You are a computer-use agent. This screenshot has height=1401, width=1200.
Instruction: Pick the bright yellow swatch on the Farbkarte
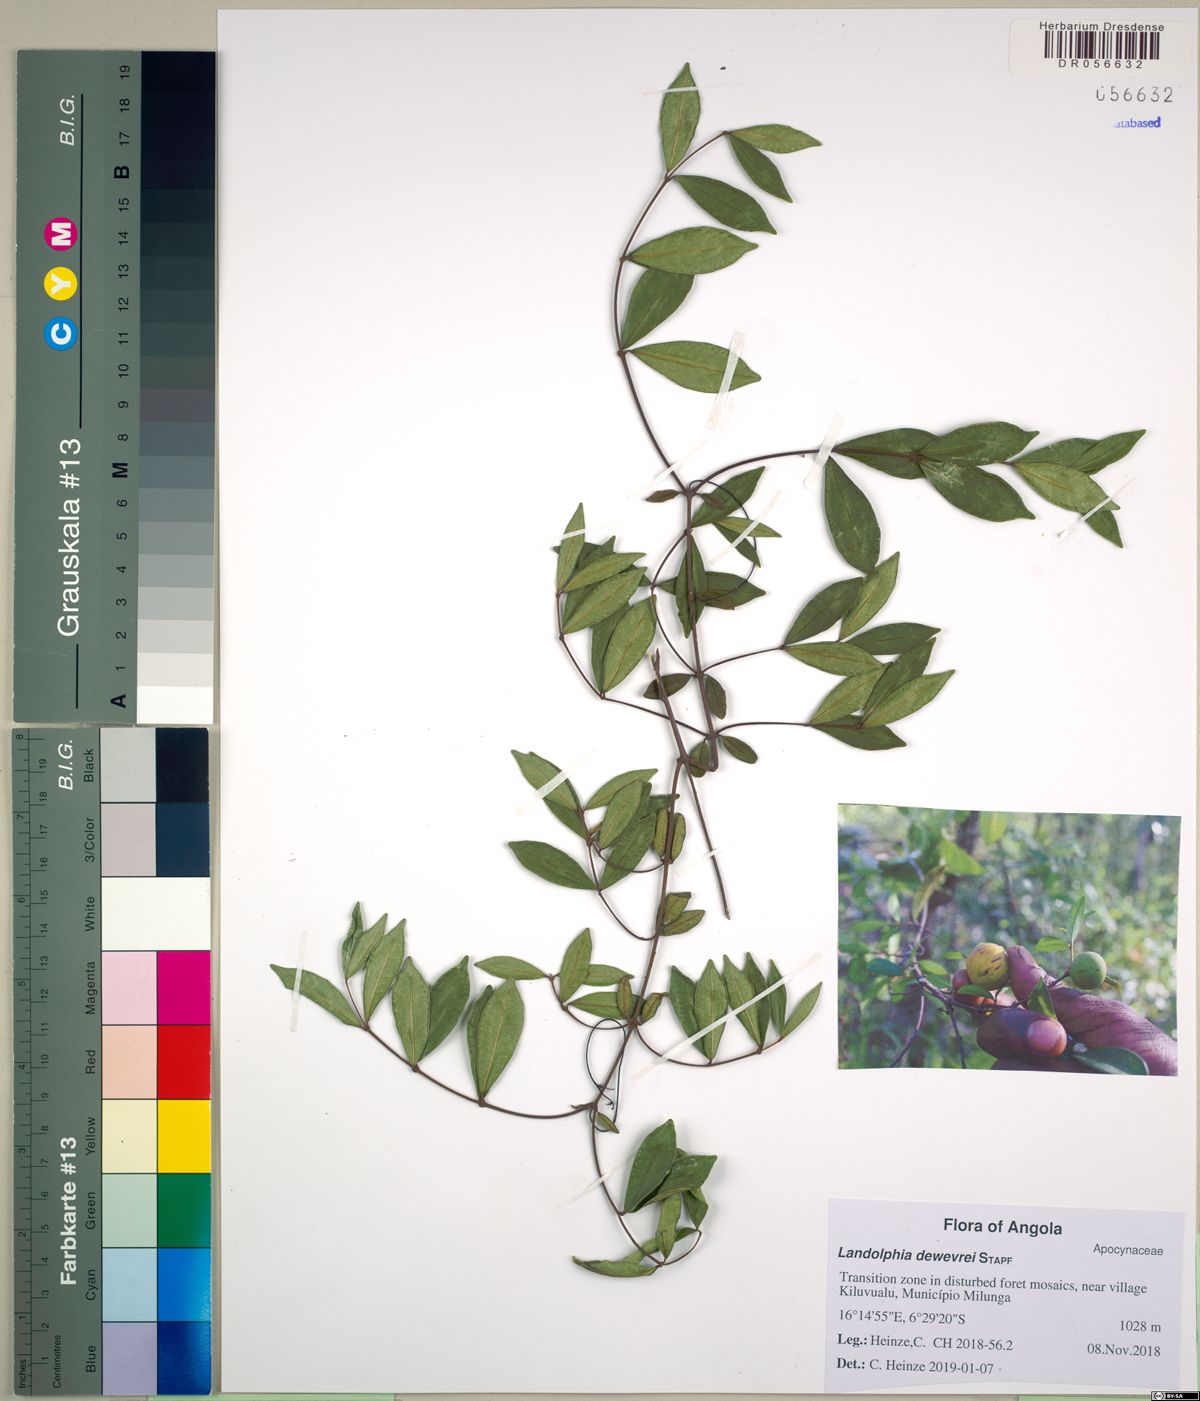[183, 1135]
